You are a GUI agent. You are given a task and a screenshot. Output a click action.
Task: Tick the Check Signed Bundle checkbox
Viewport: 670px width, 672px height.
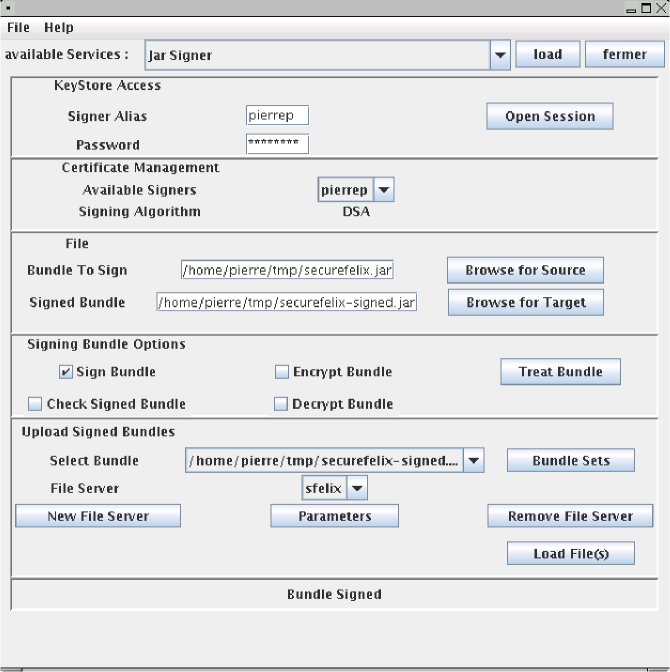tap(36, 404)
